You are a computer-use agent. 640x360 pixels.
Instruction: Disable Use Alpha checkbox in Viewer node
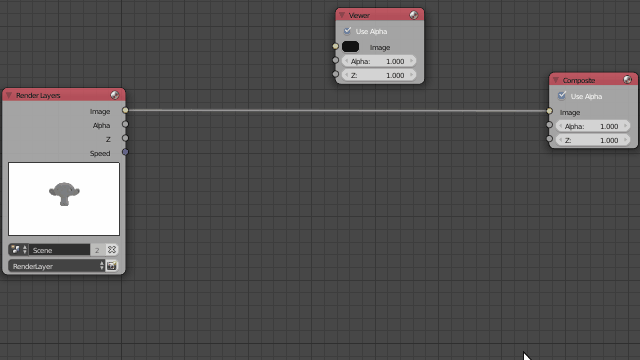(x=347, y=31)
